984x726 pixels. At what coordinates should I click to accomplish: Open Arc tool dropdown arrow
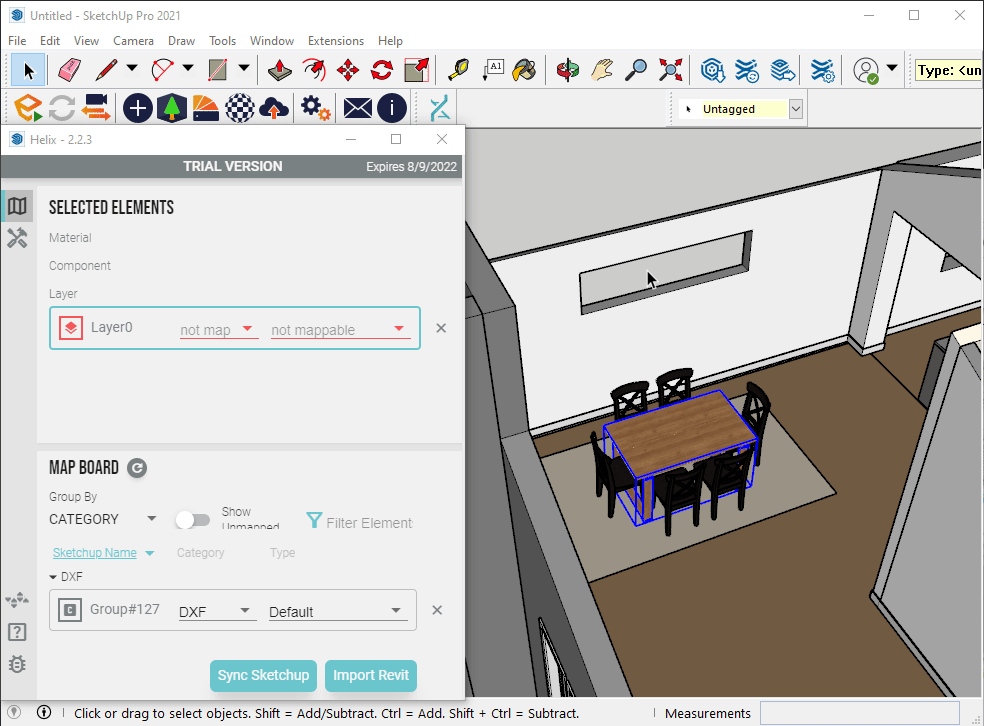point(188,68)
